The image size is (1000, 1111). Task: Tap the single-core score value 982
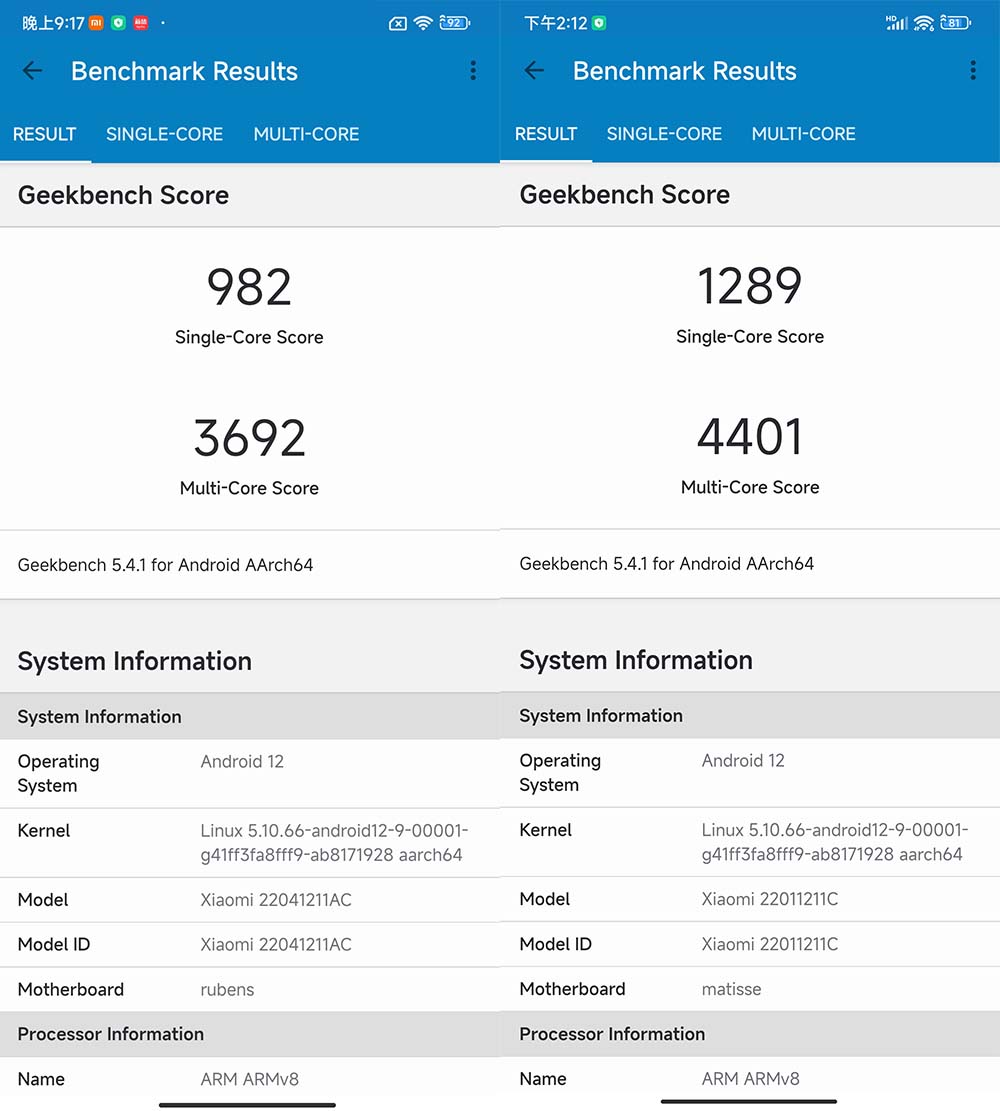coord(249,287)
